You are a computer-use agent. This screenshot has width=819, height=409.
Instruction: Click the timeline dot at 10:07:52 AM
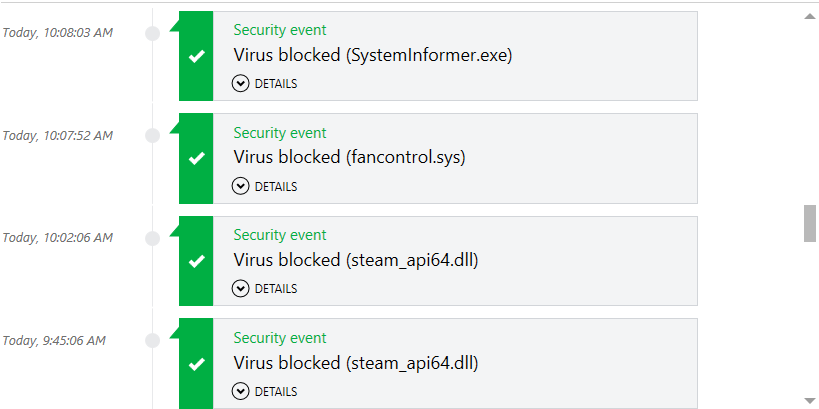pos(152,135)
